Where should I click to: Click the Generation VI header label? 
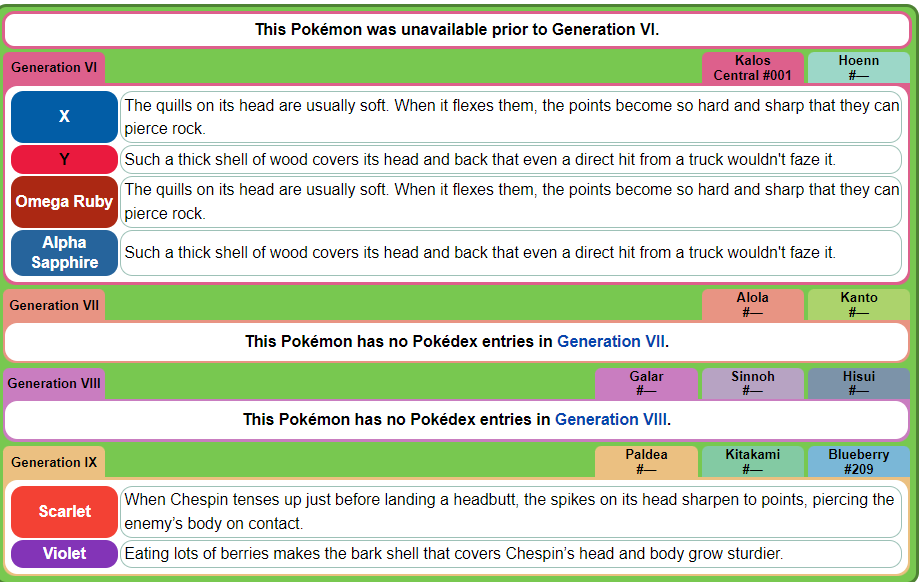pos(54,68)
